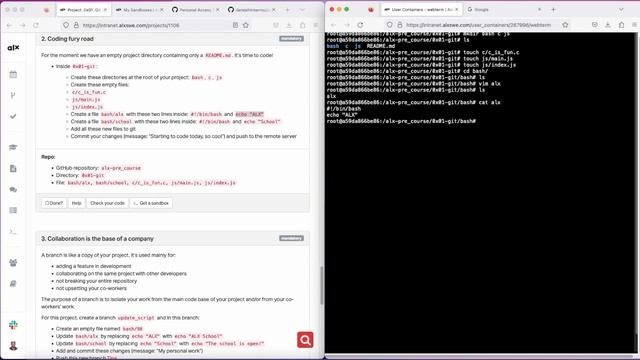Toggle reader view in left browser address bar
The image size is (640, 360).
(235, 25)
